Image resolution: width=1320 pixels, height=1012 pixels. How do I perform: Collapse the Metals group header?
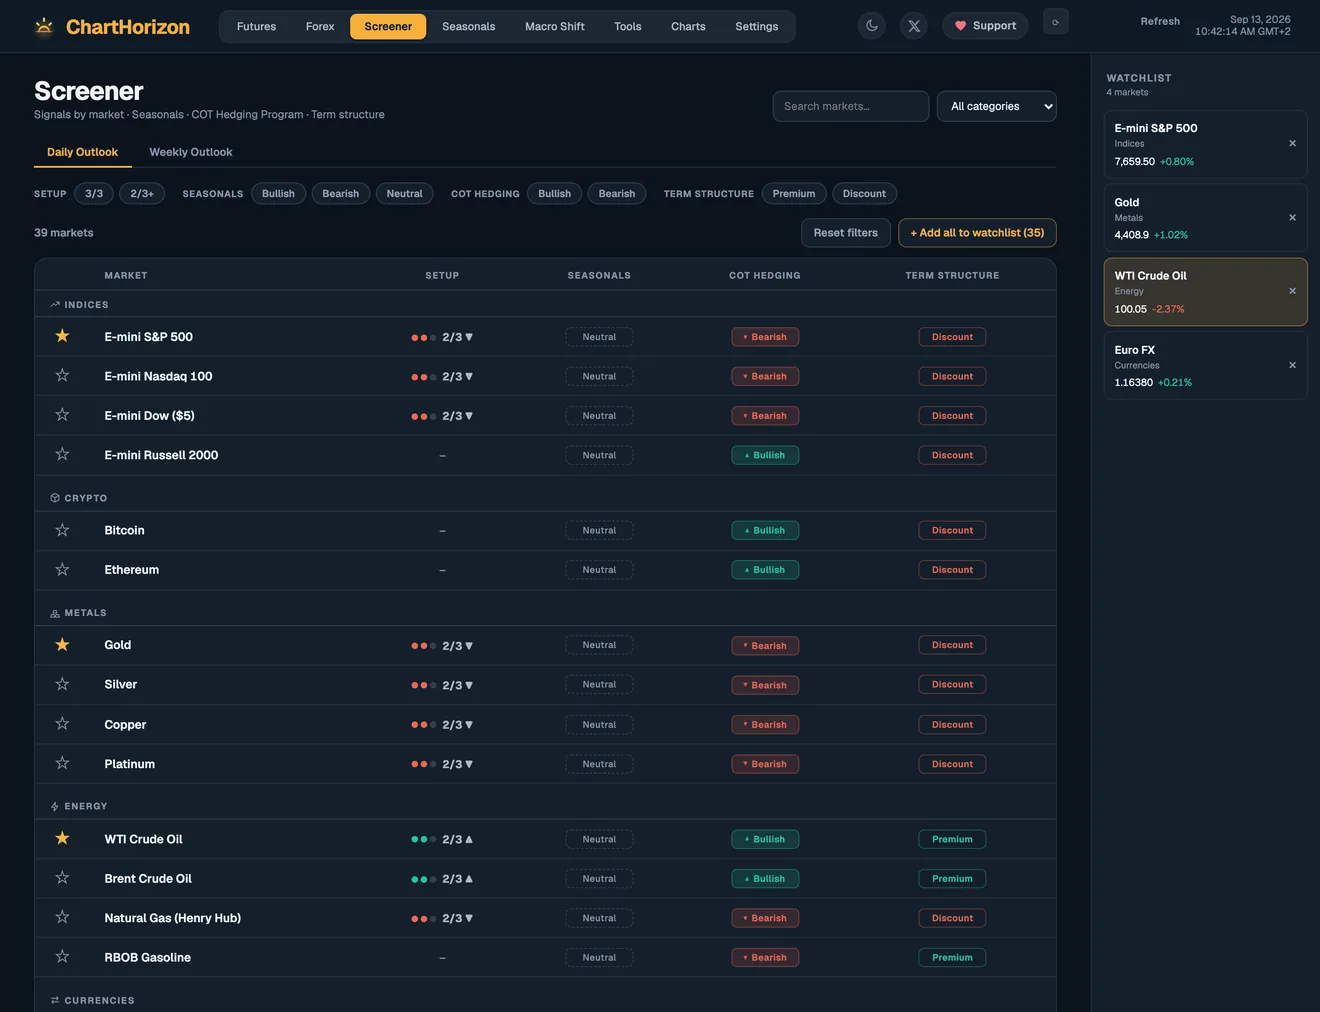click(x=545, y=612)
